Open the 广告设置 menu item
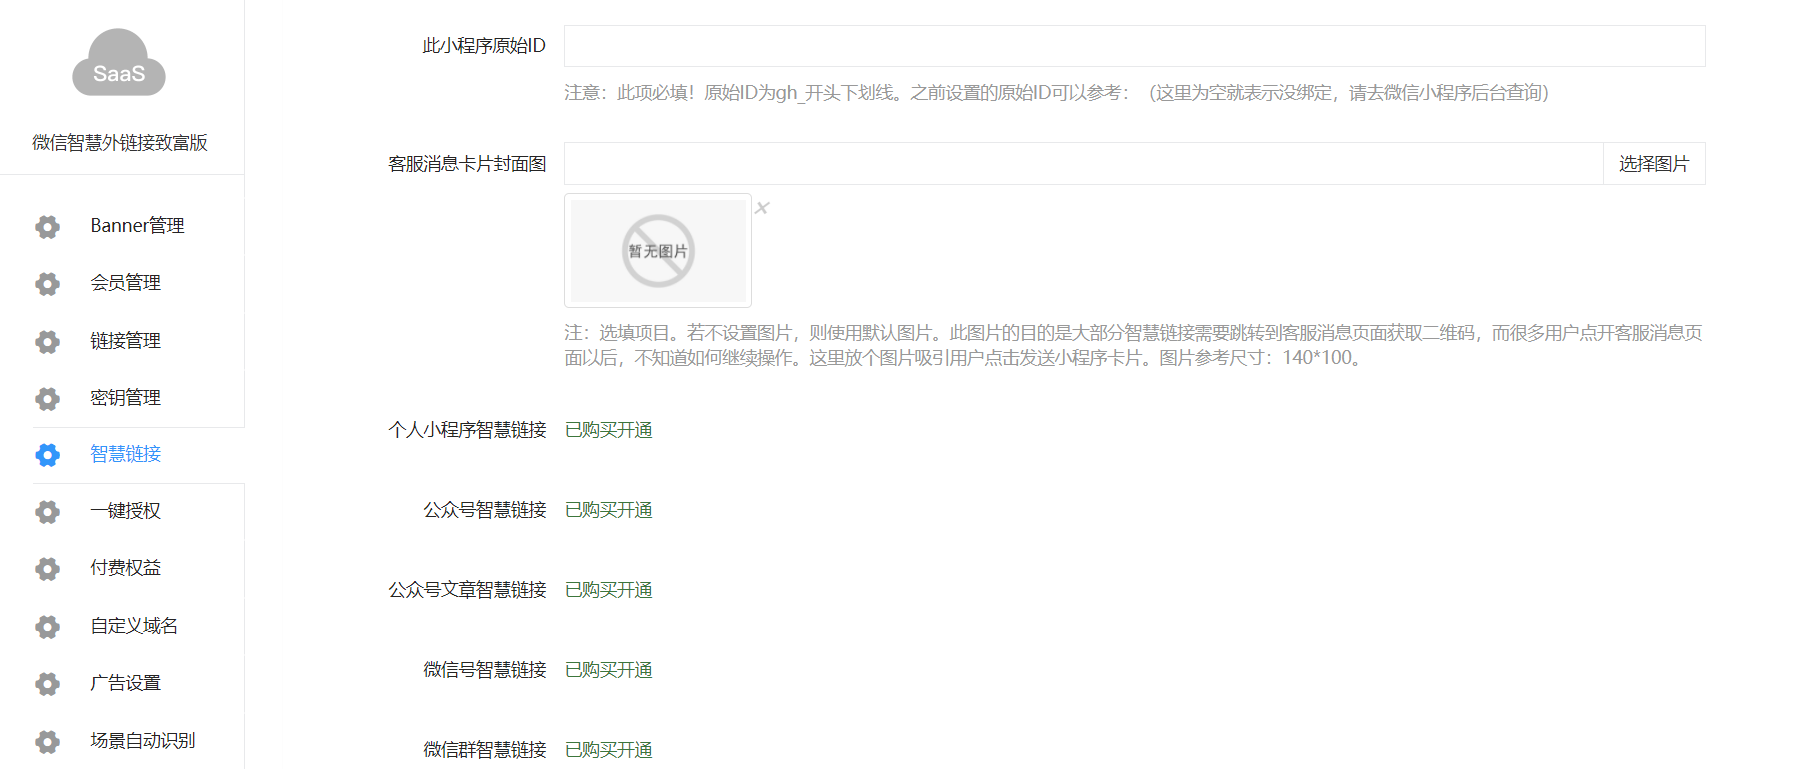The height and width of the screenshot is (769, 1815). point(125,683)
